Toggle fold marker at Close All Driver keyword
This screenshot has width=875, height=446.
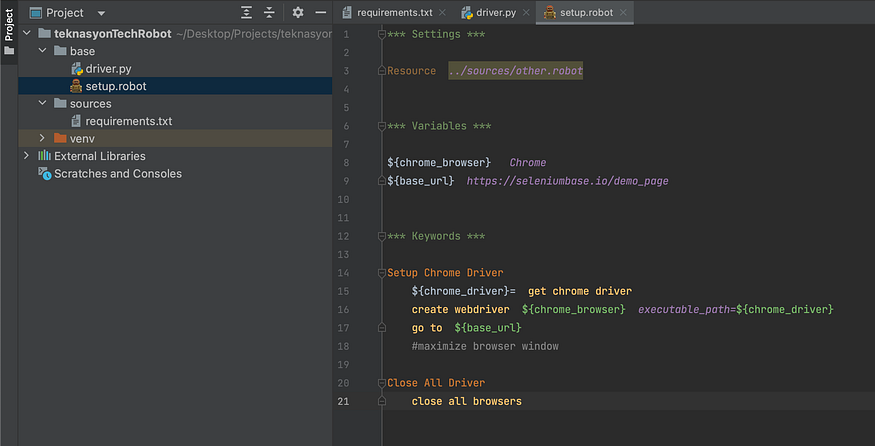381,383
